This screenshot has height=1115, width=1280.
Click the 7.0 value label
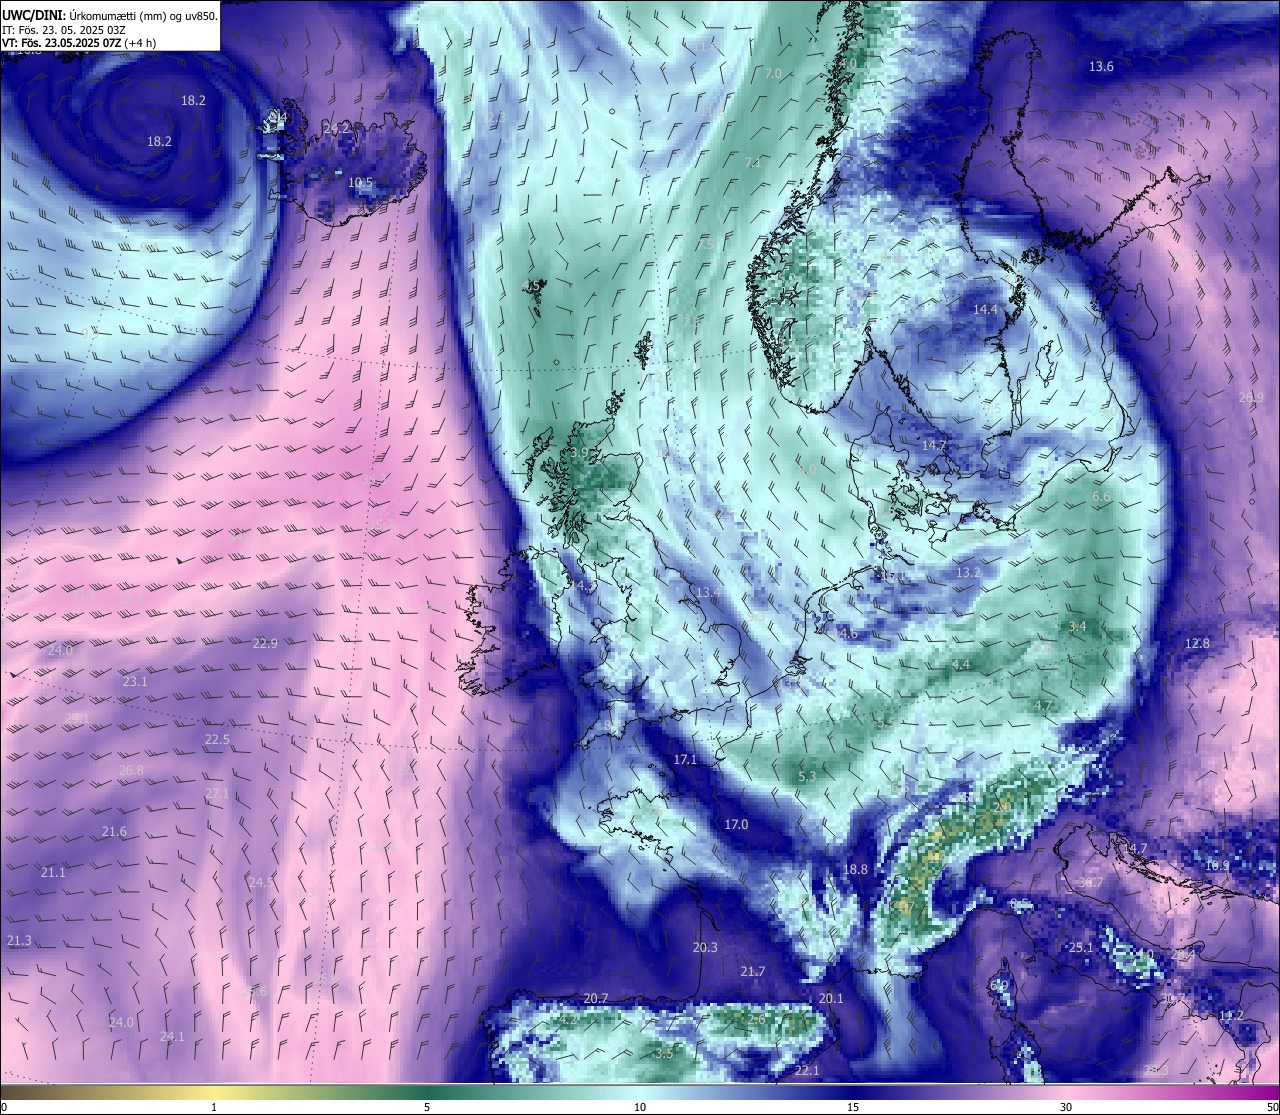[x=773, y=74]
